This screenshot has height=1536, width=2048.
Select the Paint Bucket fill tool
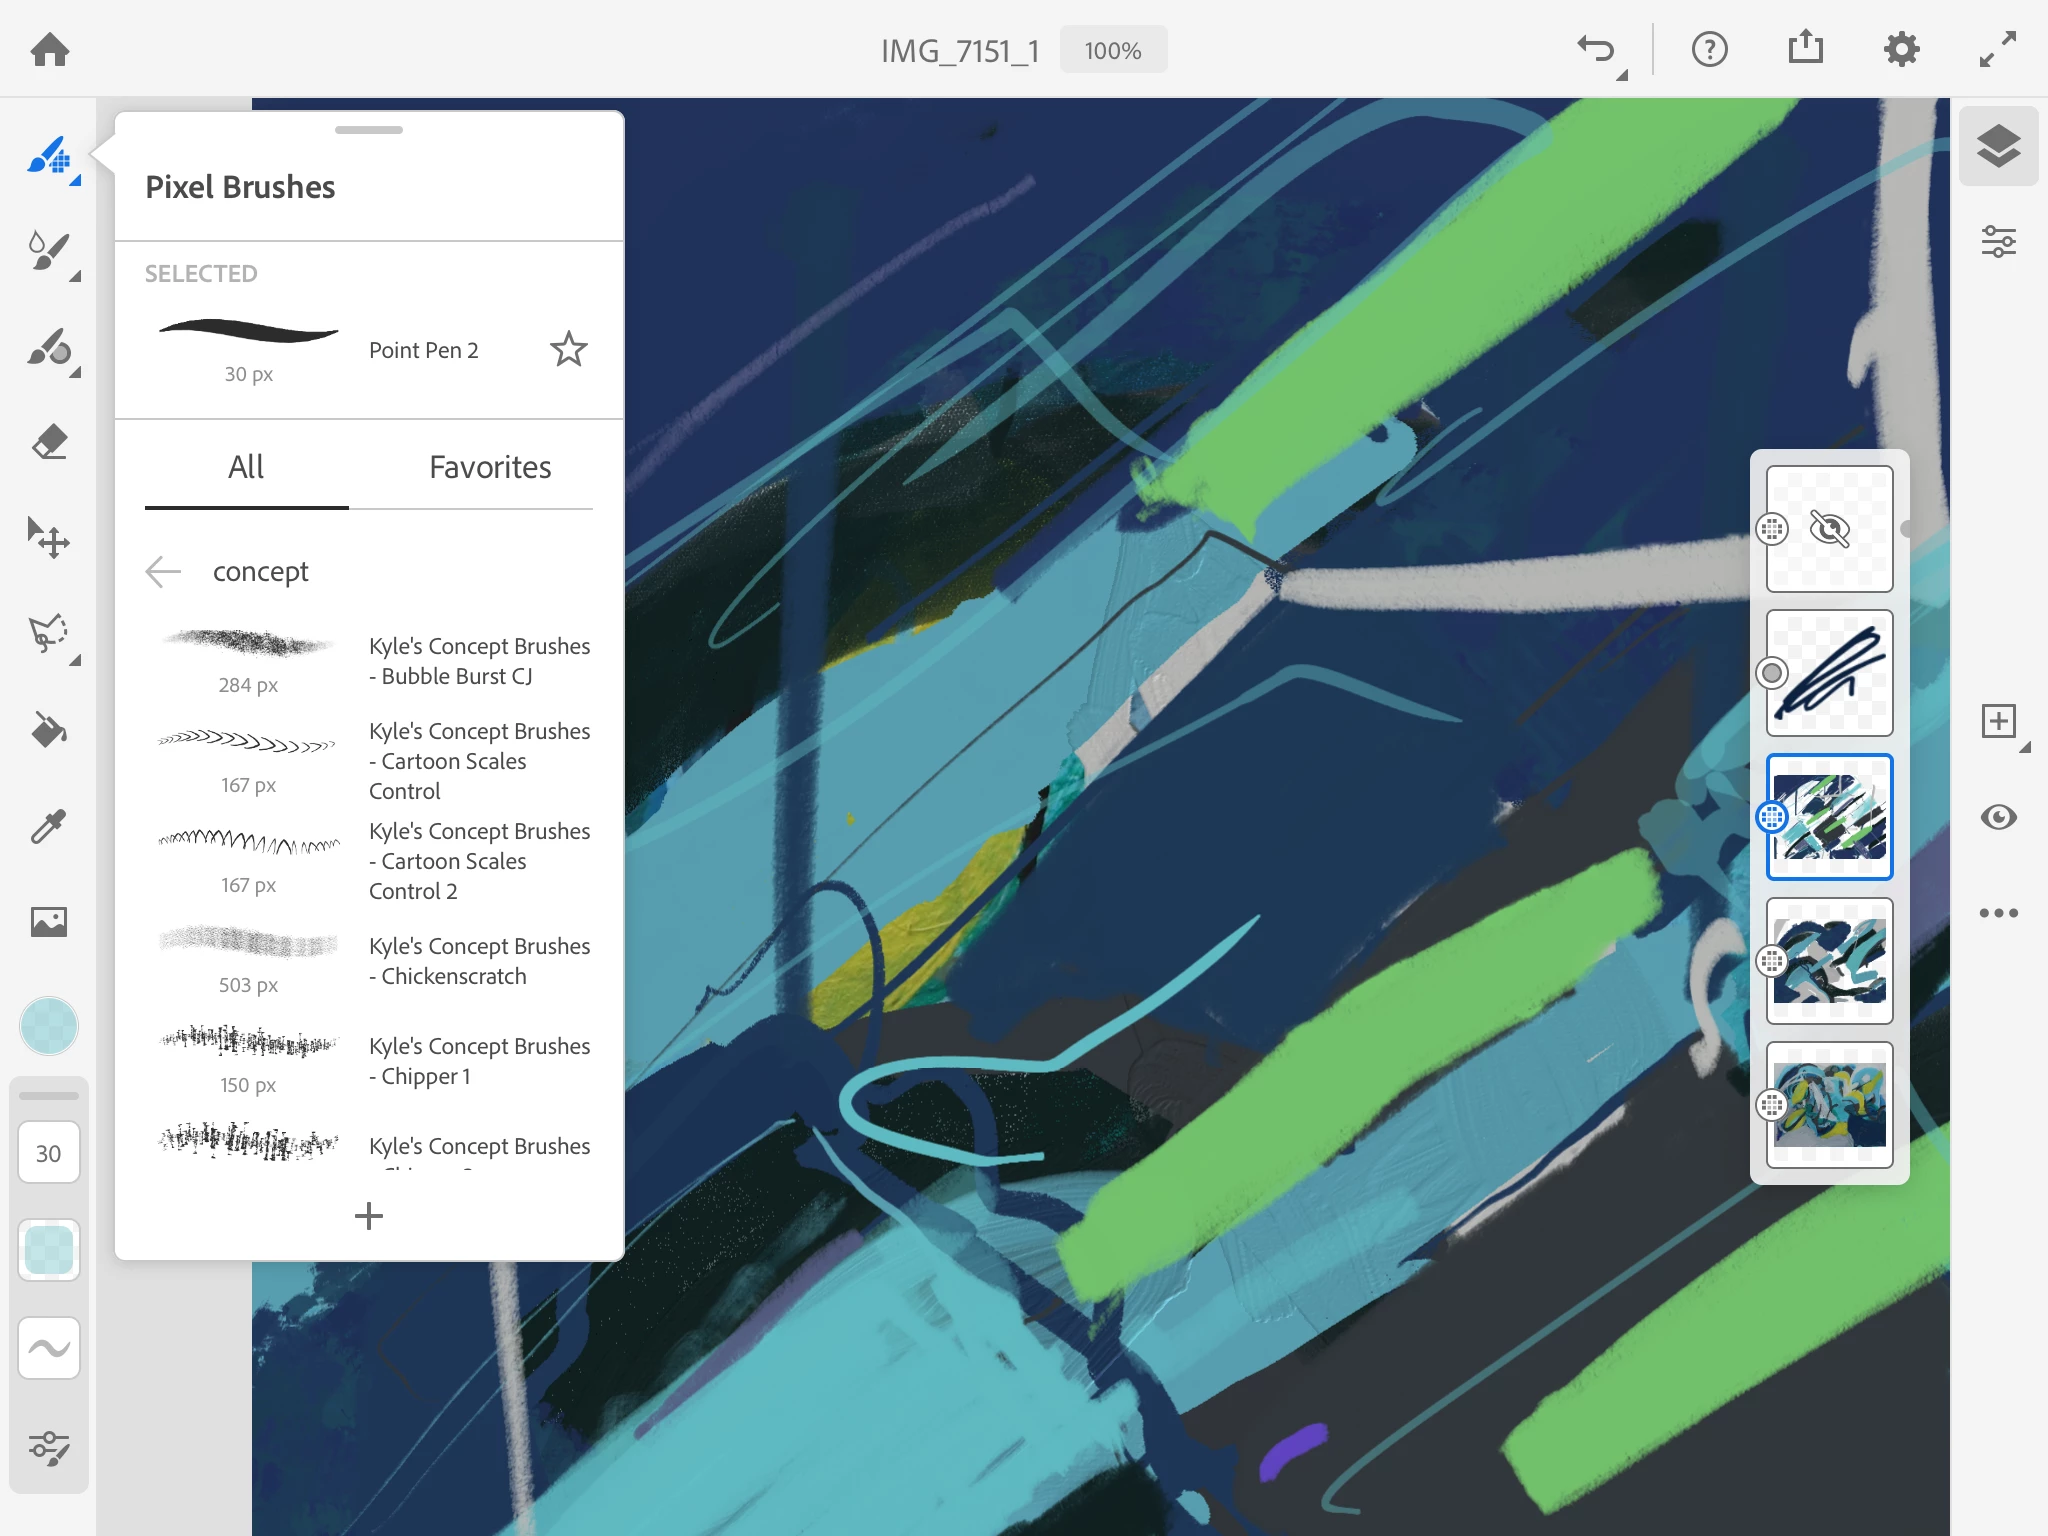(x=49, y=730)
